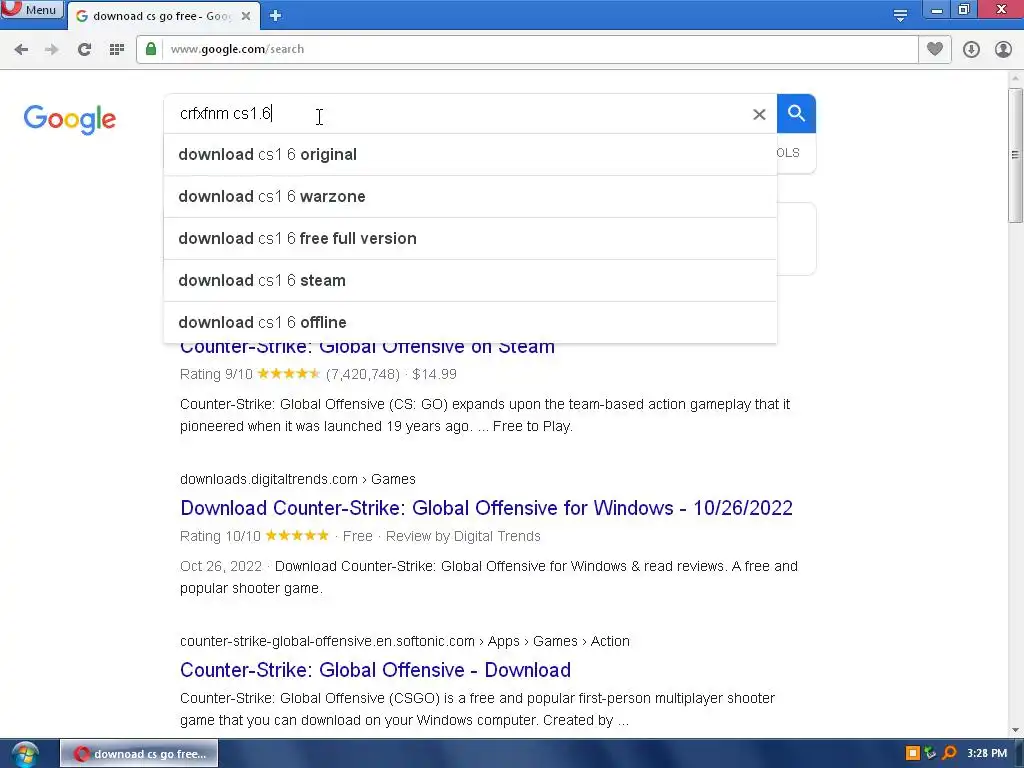Screen dimensions: 1024x768
Task: Click the blue magnifier search button
Action: click(x=796, y=114)
